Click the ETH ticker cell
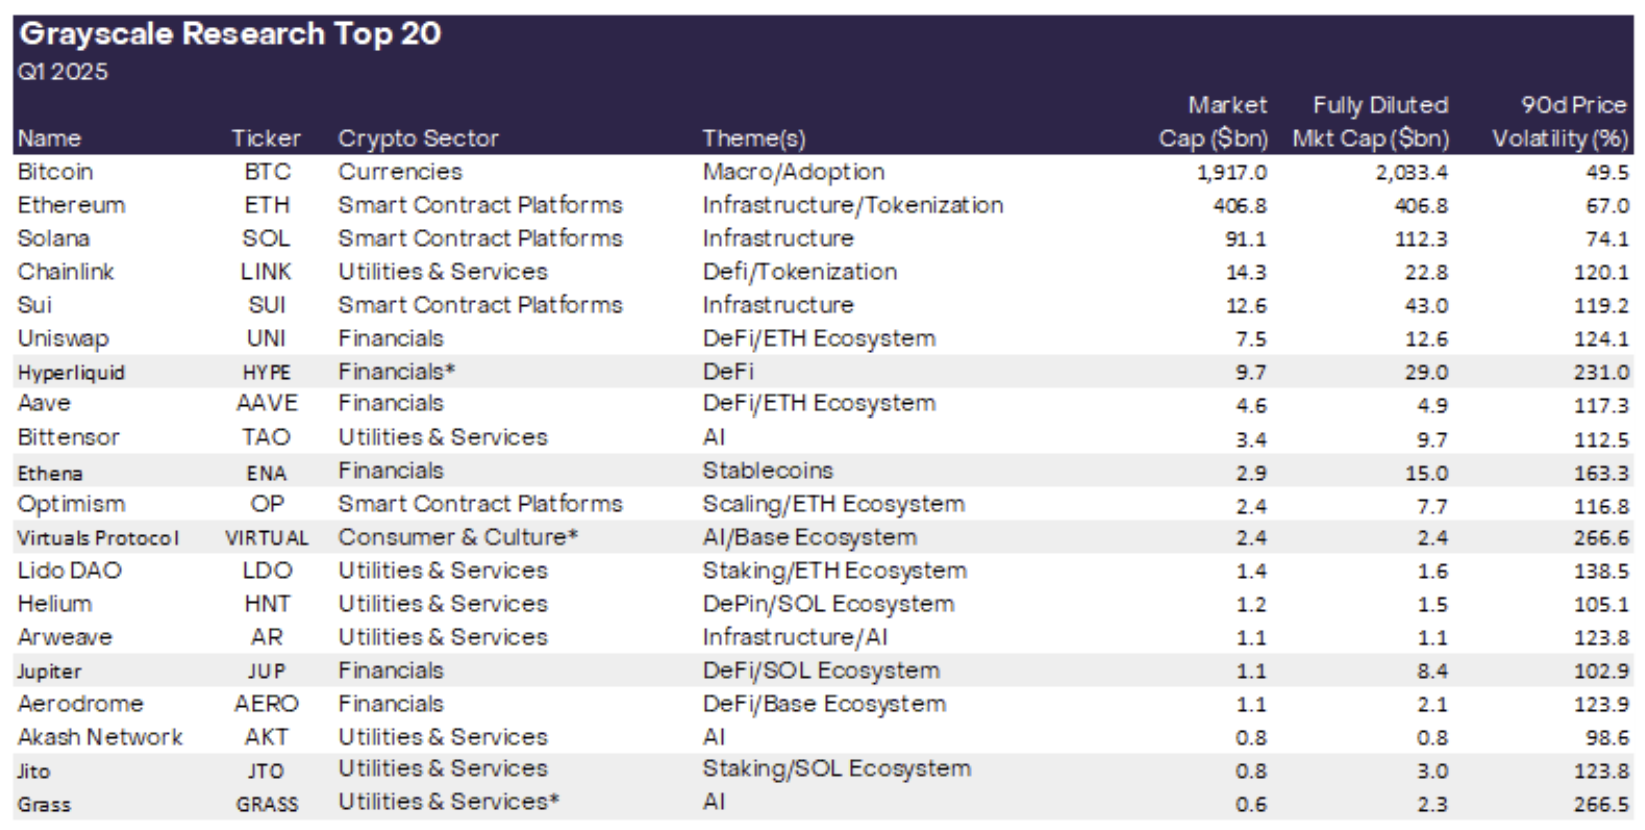 point(267,205)
